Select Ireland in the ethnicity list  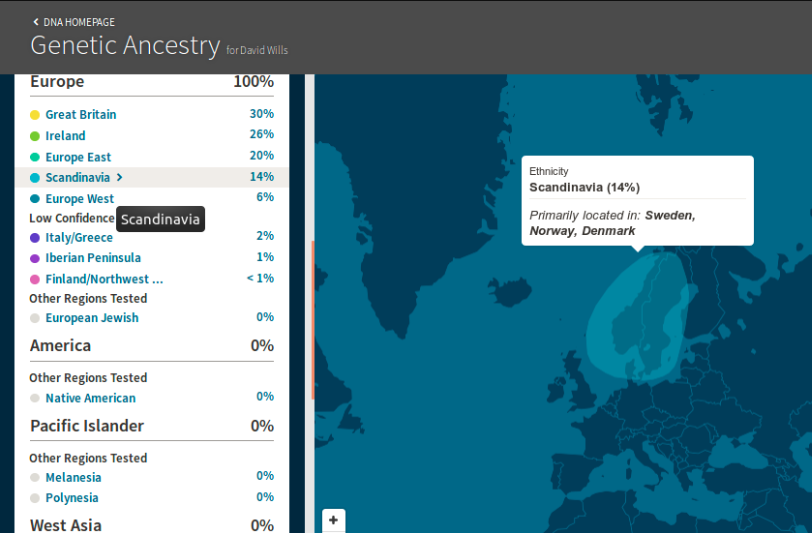click(66, 136)
